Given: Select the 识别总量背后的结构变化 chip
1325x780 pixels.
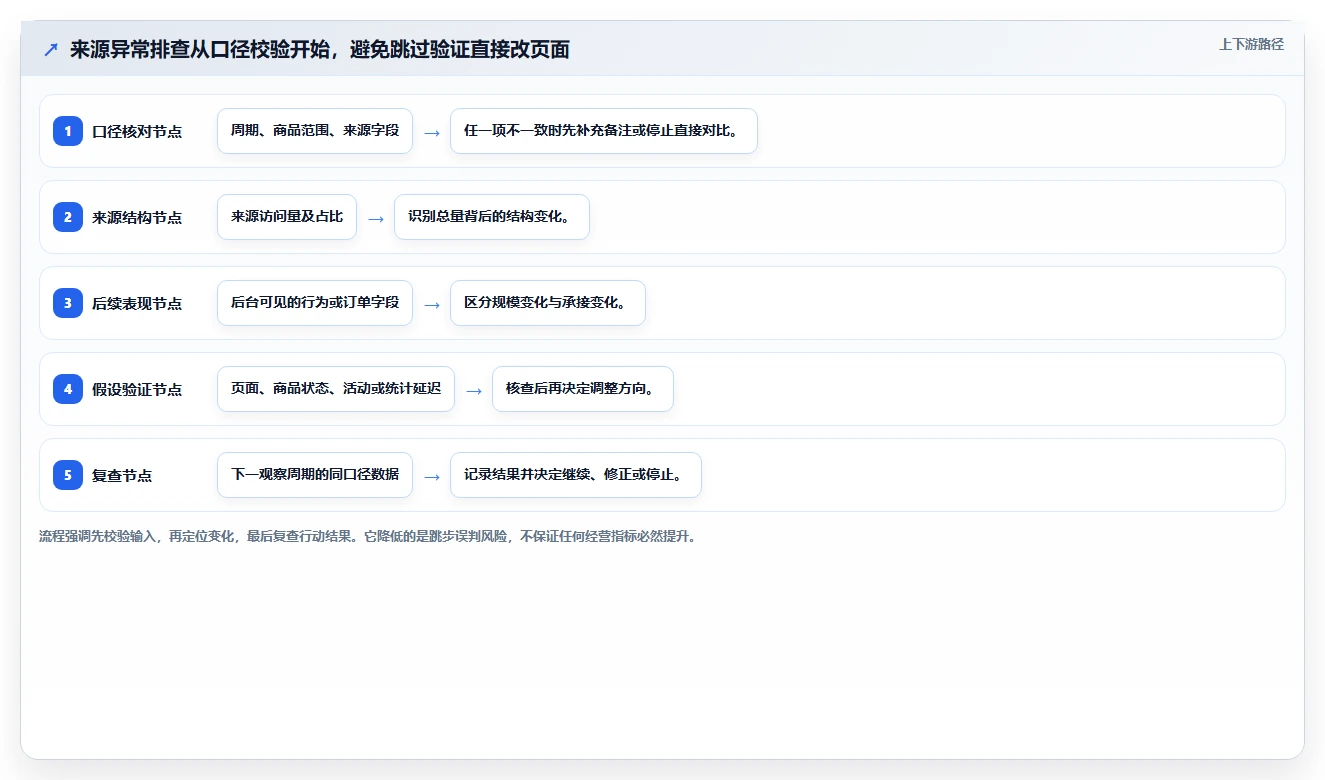Looking at the screenshot, I should click(492, 217).
